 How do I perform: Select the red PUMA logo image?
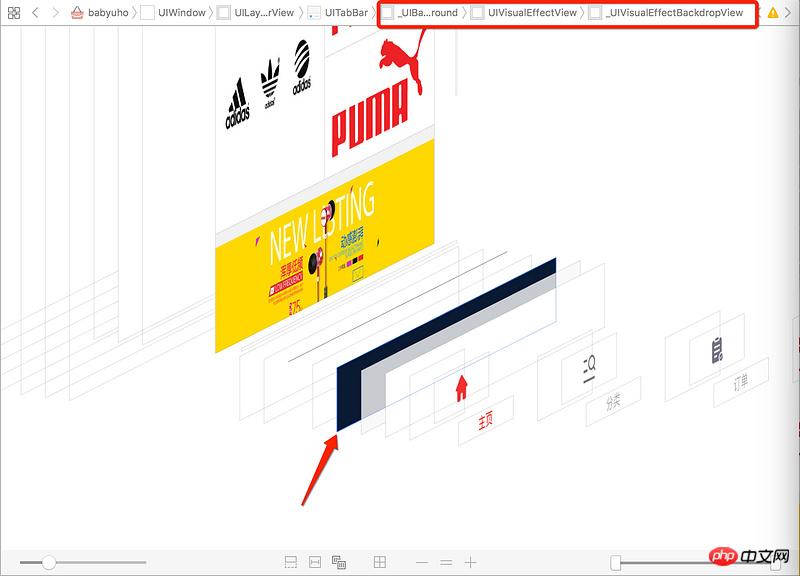379,93
